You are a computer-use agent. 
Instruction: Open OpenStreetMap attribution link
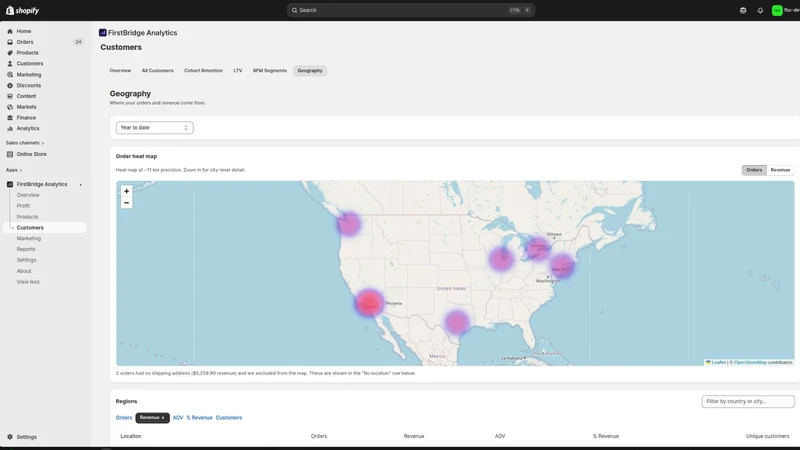(750, 362)
